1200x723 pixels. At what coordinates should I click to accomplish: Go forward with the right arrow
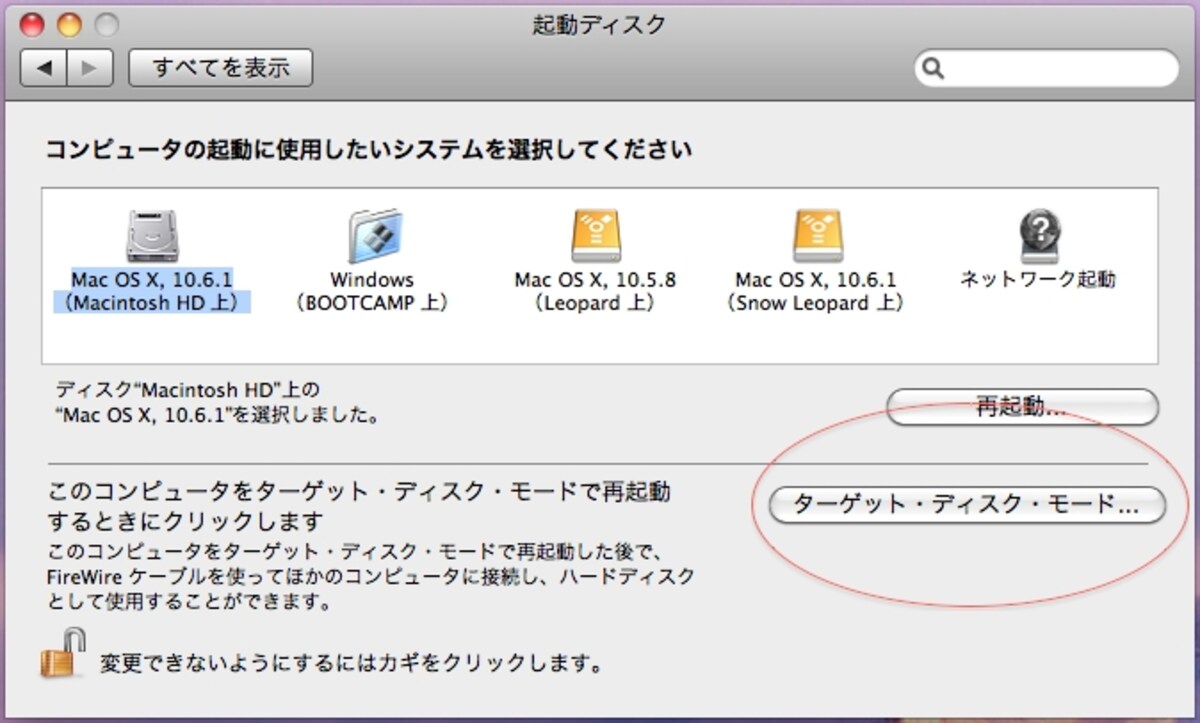point(90,68)
